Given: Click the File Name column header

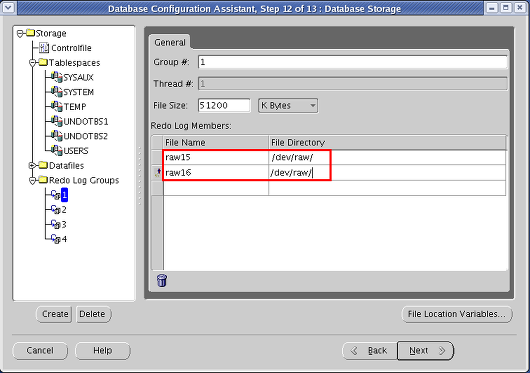Looking at the screenshot, I should (x=216, y=143).
